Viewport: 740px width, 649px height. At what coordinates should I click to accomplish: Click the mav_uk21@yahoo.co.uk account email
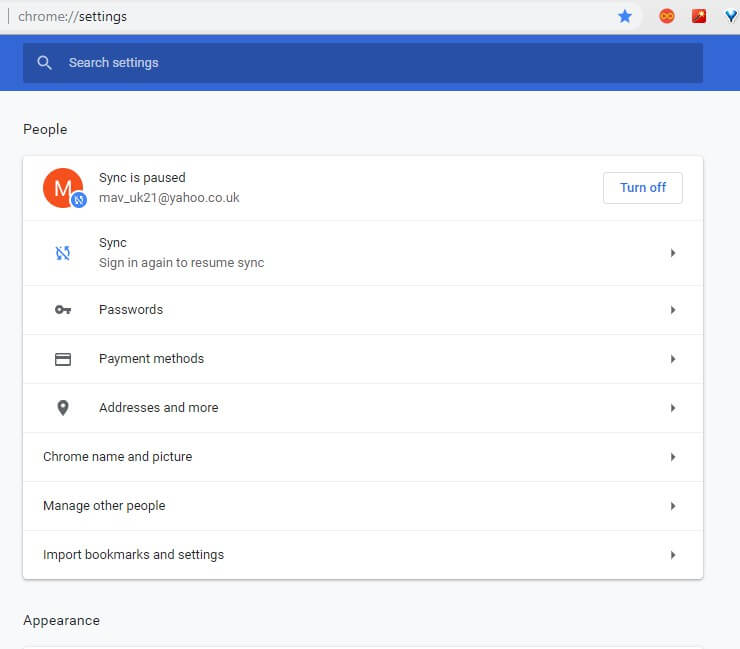click(169, 198)
